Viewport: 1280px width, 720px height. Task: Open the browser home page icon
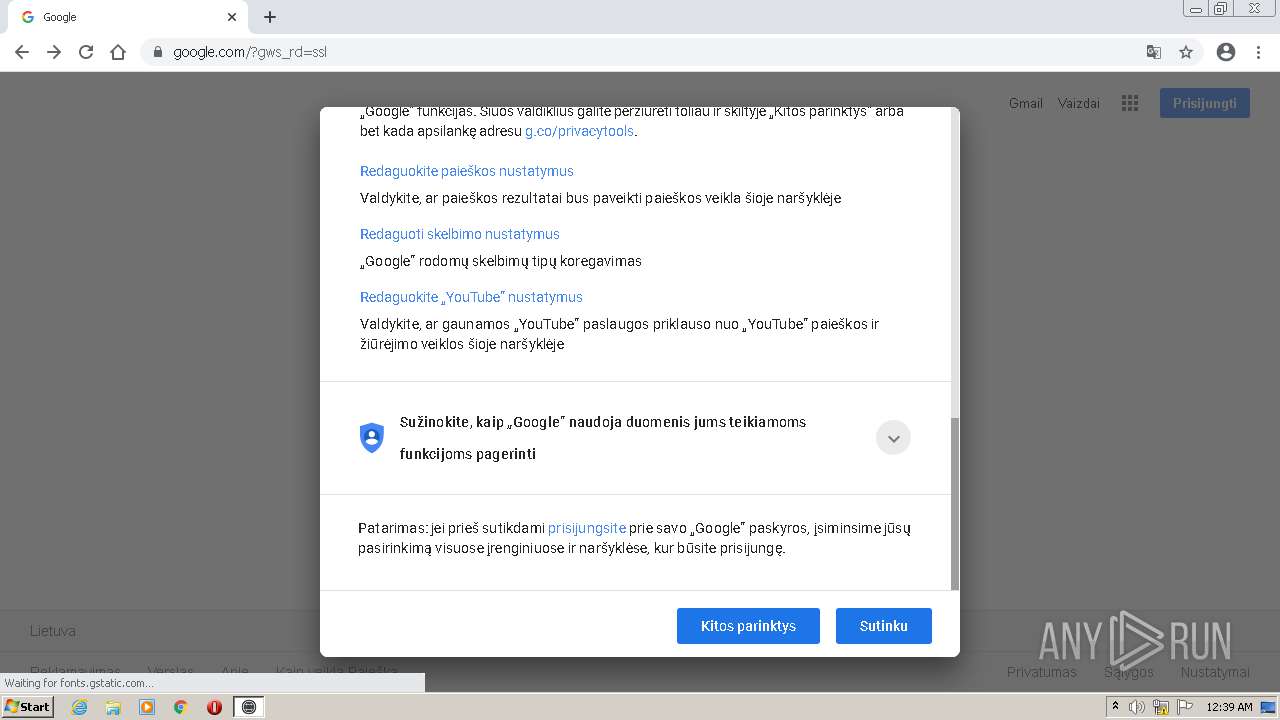tap(118, 52)
